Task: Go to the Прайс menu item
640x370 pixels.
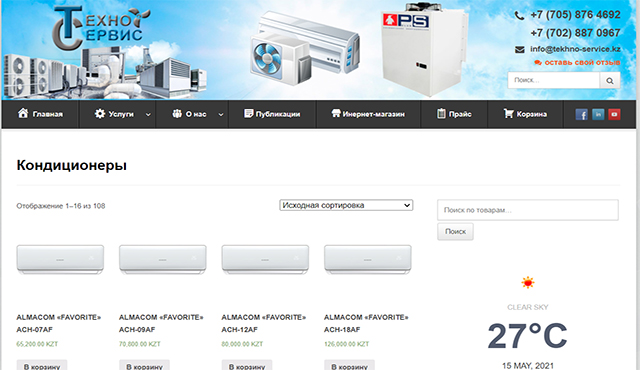Action: 454,114
